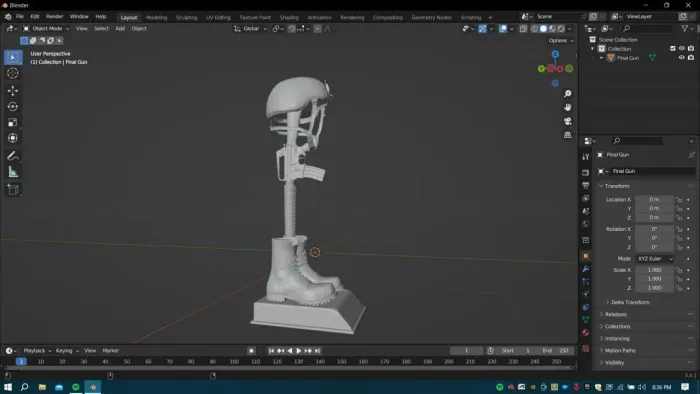700x394 pixels.
Task: Click the camera view icon in viewport
Action: [x=567, y=121]
